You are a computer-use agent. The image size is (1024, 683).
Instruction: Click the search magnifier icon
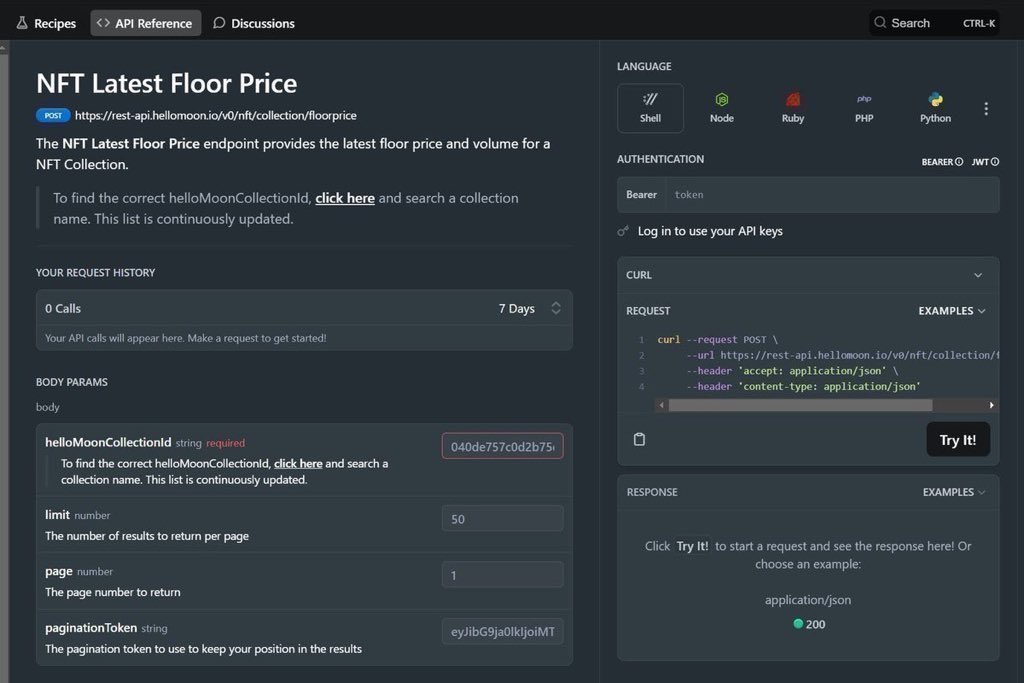pyautogui.click(x=880, y=22)
